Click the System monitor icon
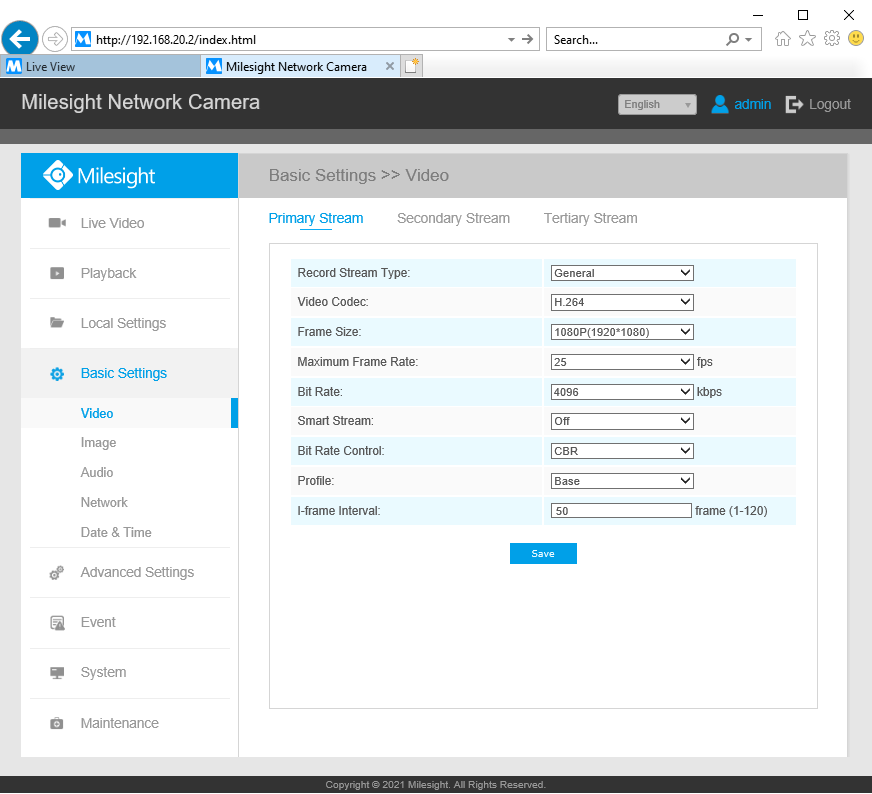The width and height of the screenshot is (872, 794). click(x=57, y=673)
